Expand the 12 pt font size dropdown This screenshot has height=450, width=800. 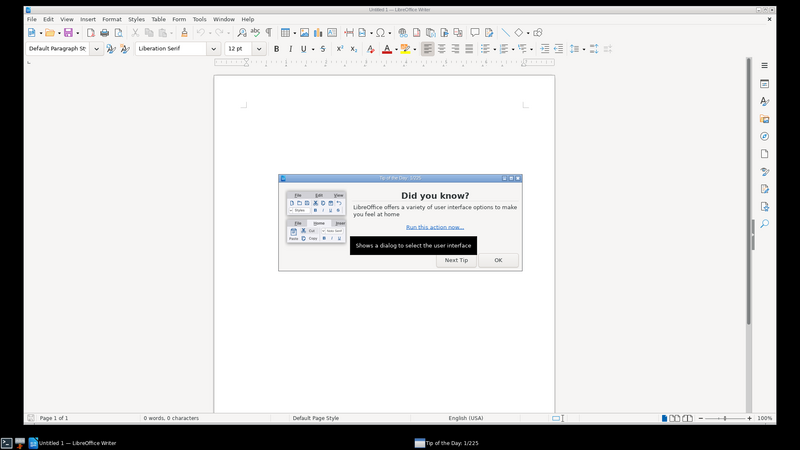(259, 49)
